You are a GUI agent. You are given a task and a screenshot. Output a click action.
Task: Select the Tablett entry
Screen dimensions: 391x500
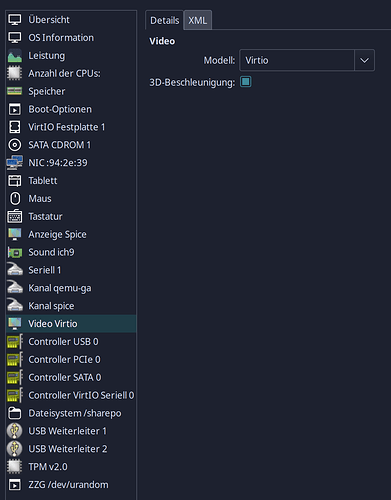71,181
